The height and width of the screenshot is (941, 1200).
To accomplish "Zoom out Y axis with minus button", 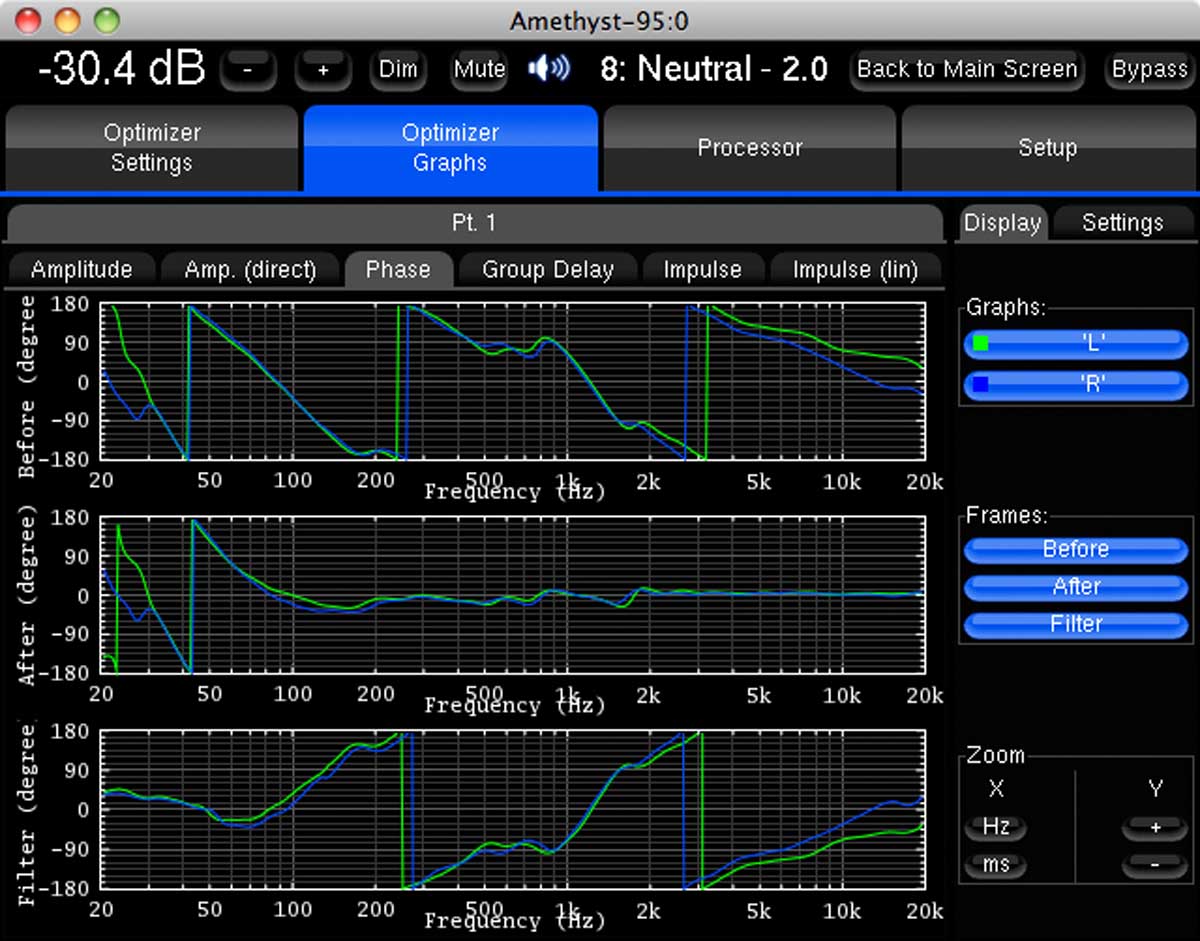I will point(1154,864).
